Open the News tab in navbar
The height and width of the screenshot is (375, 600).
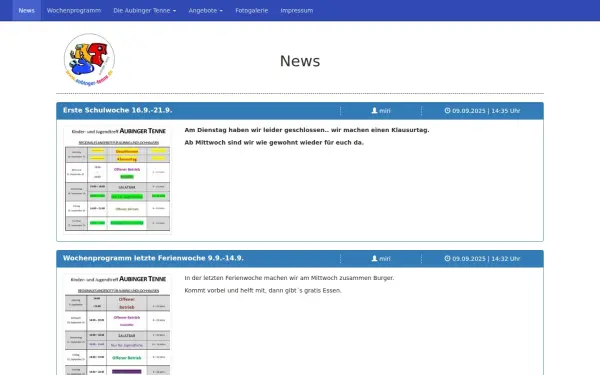27,10
